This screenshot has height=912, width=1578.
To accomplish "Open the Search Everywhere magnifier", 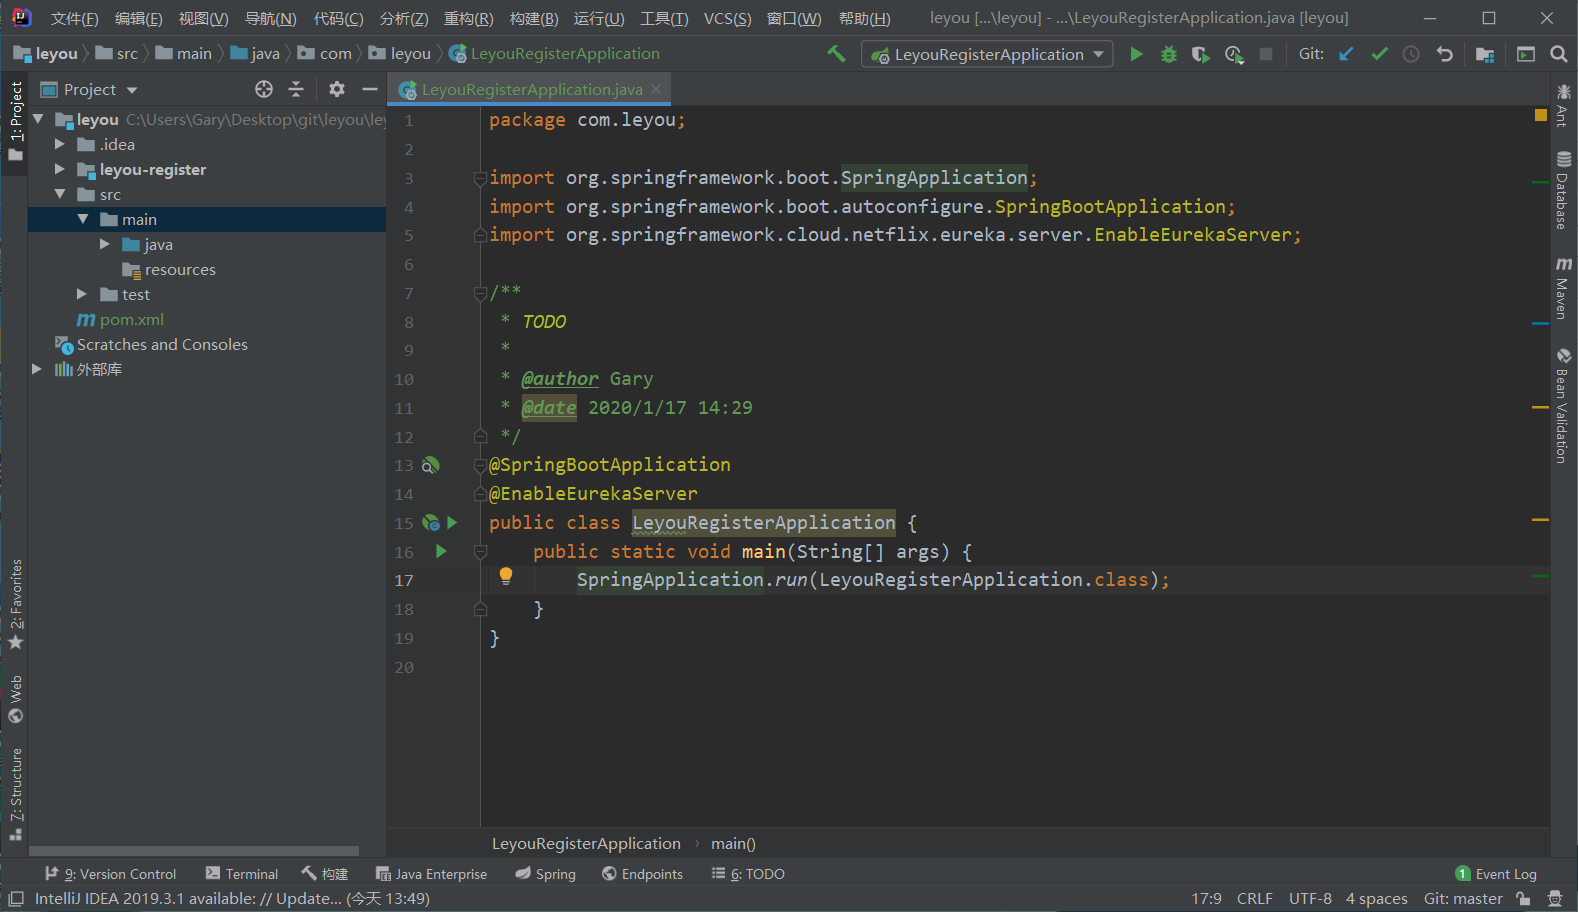I will point(1558,54).
